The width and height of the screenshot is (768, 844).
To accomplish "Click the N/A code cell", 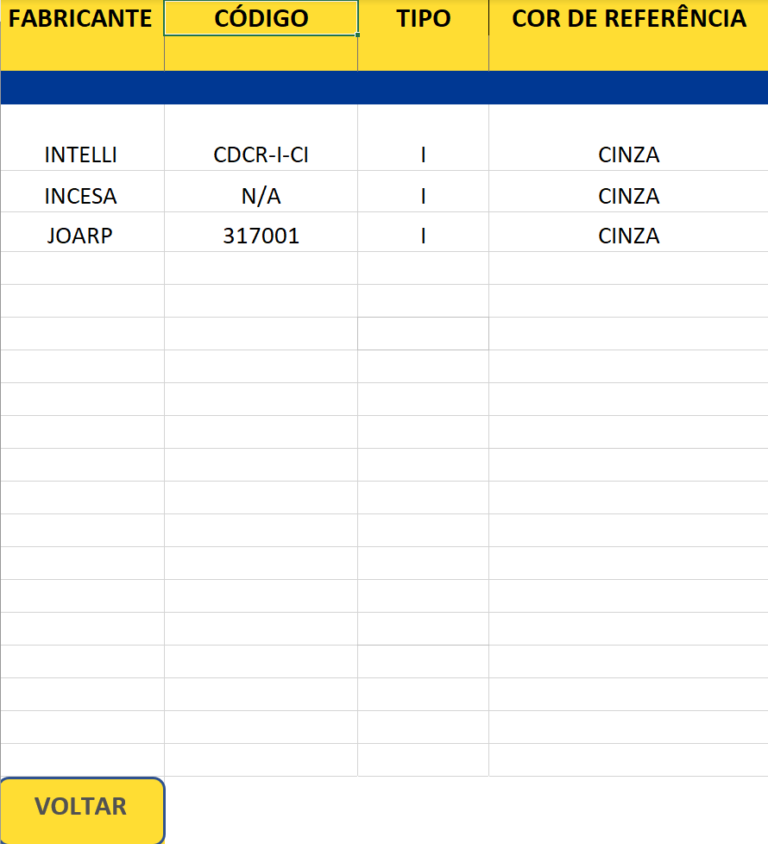I will point(261,196).
